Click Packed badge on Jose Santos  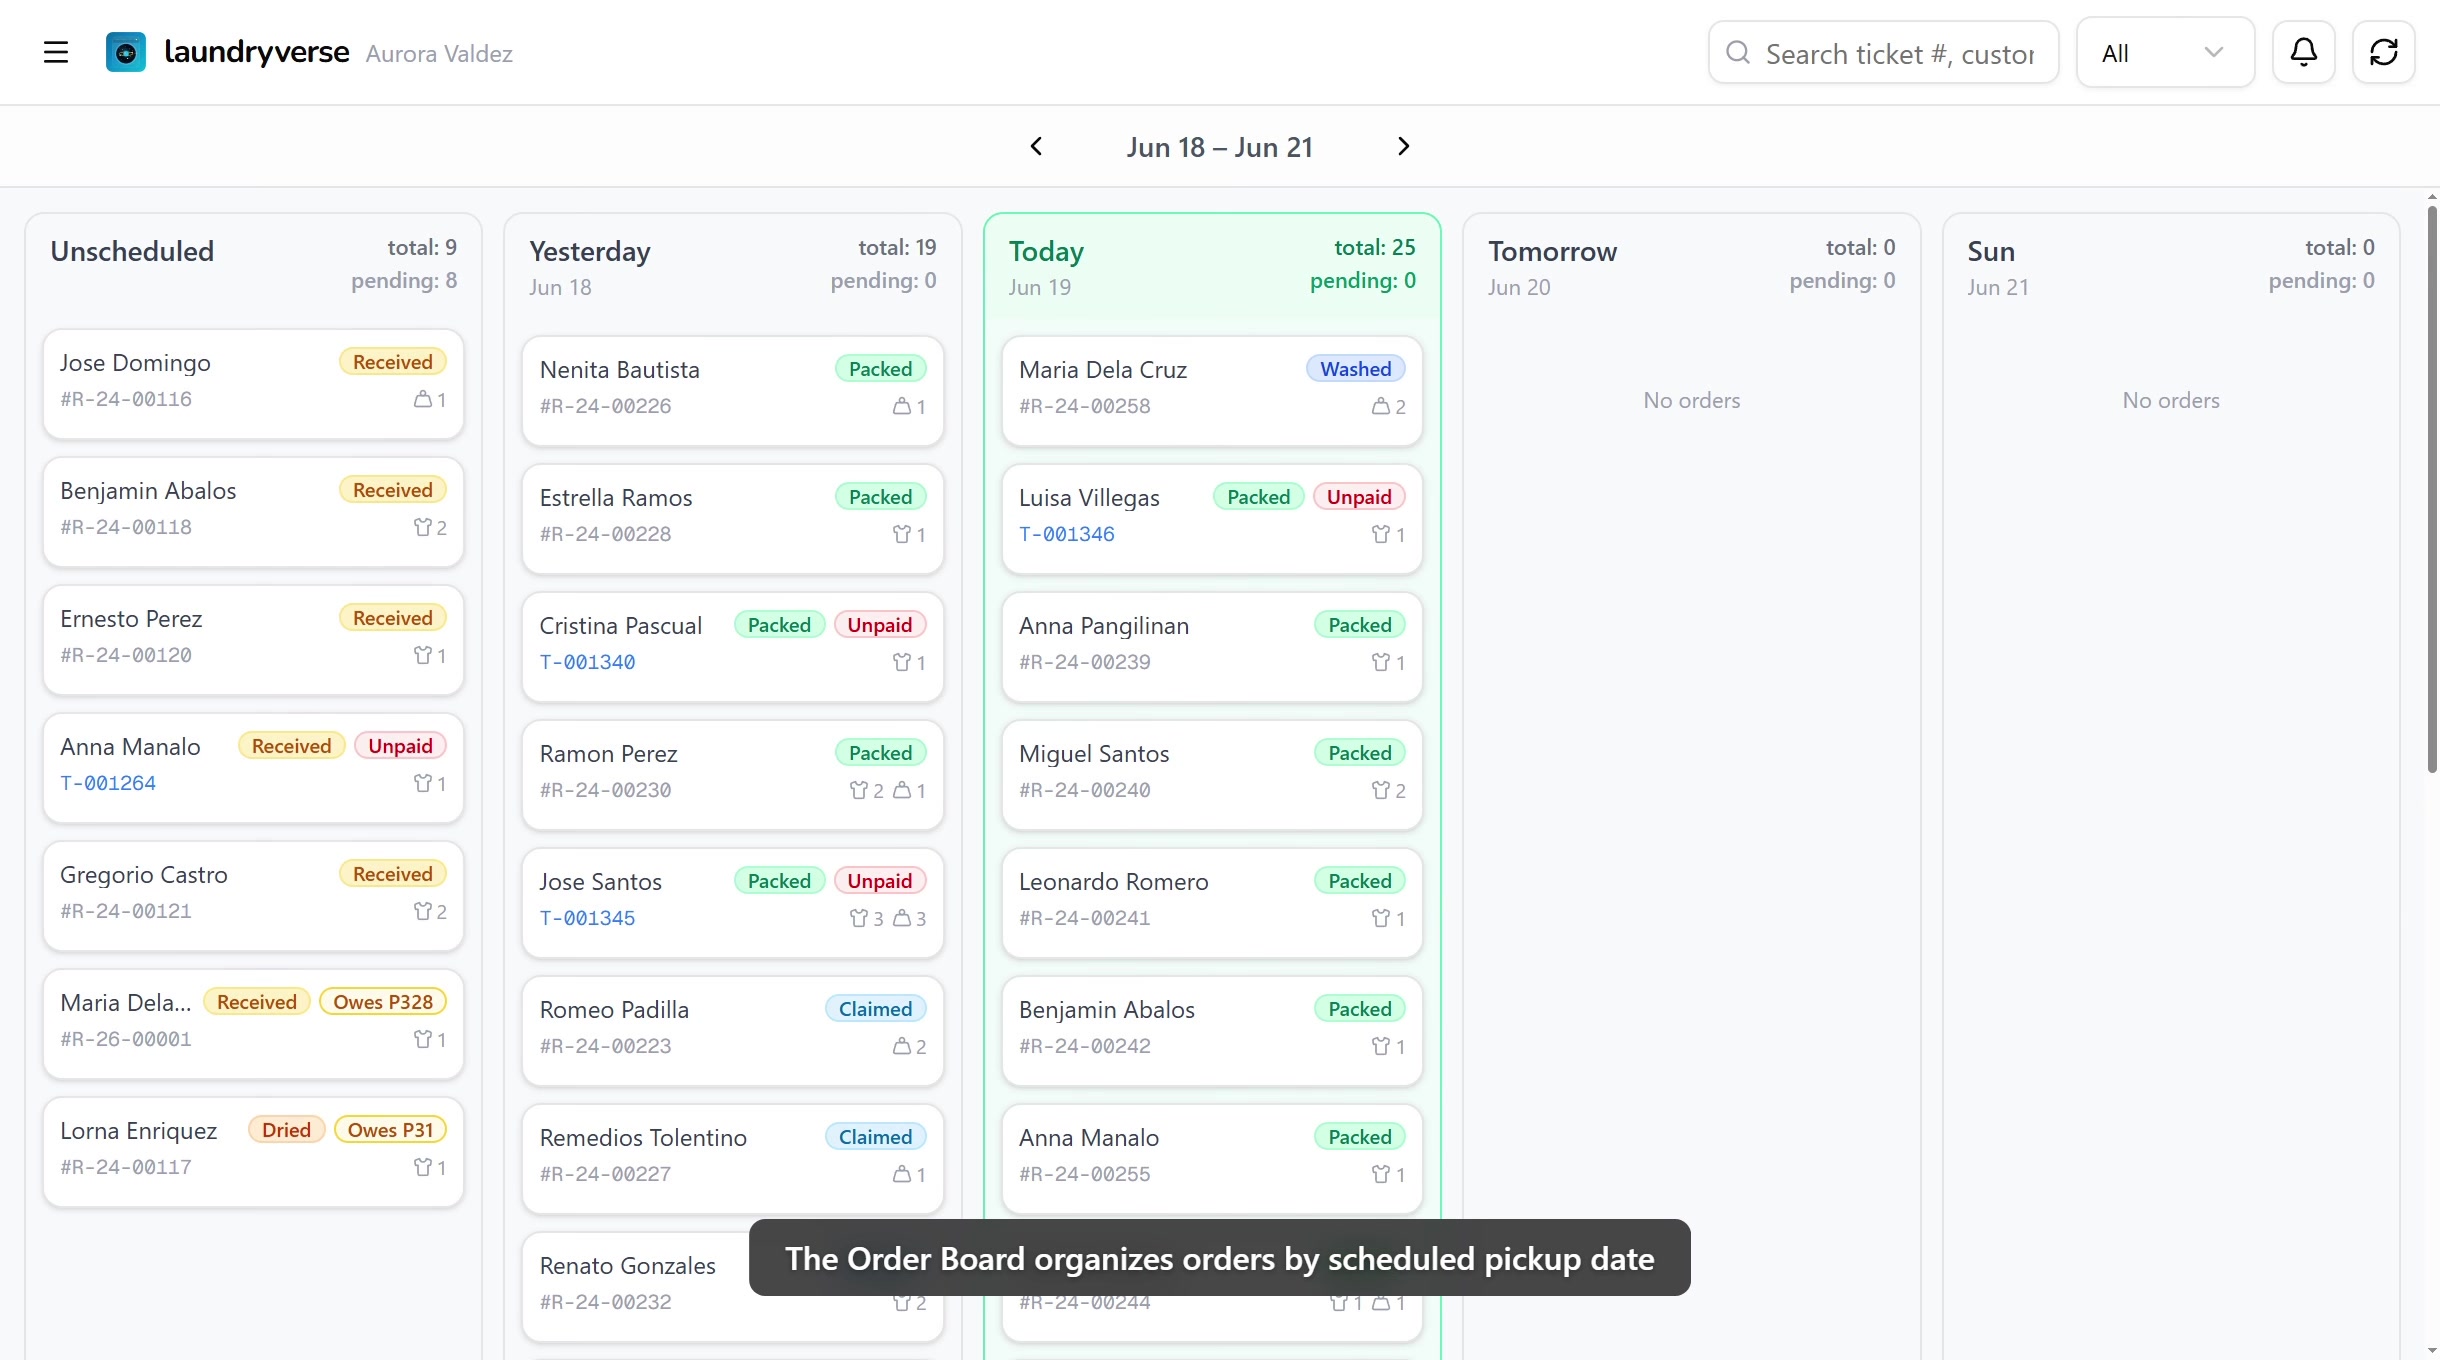point(779,881)
